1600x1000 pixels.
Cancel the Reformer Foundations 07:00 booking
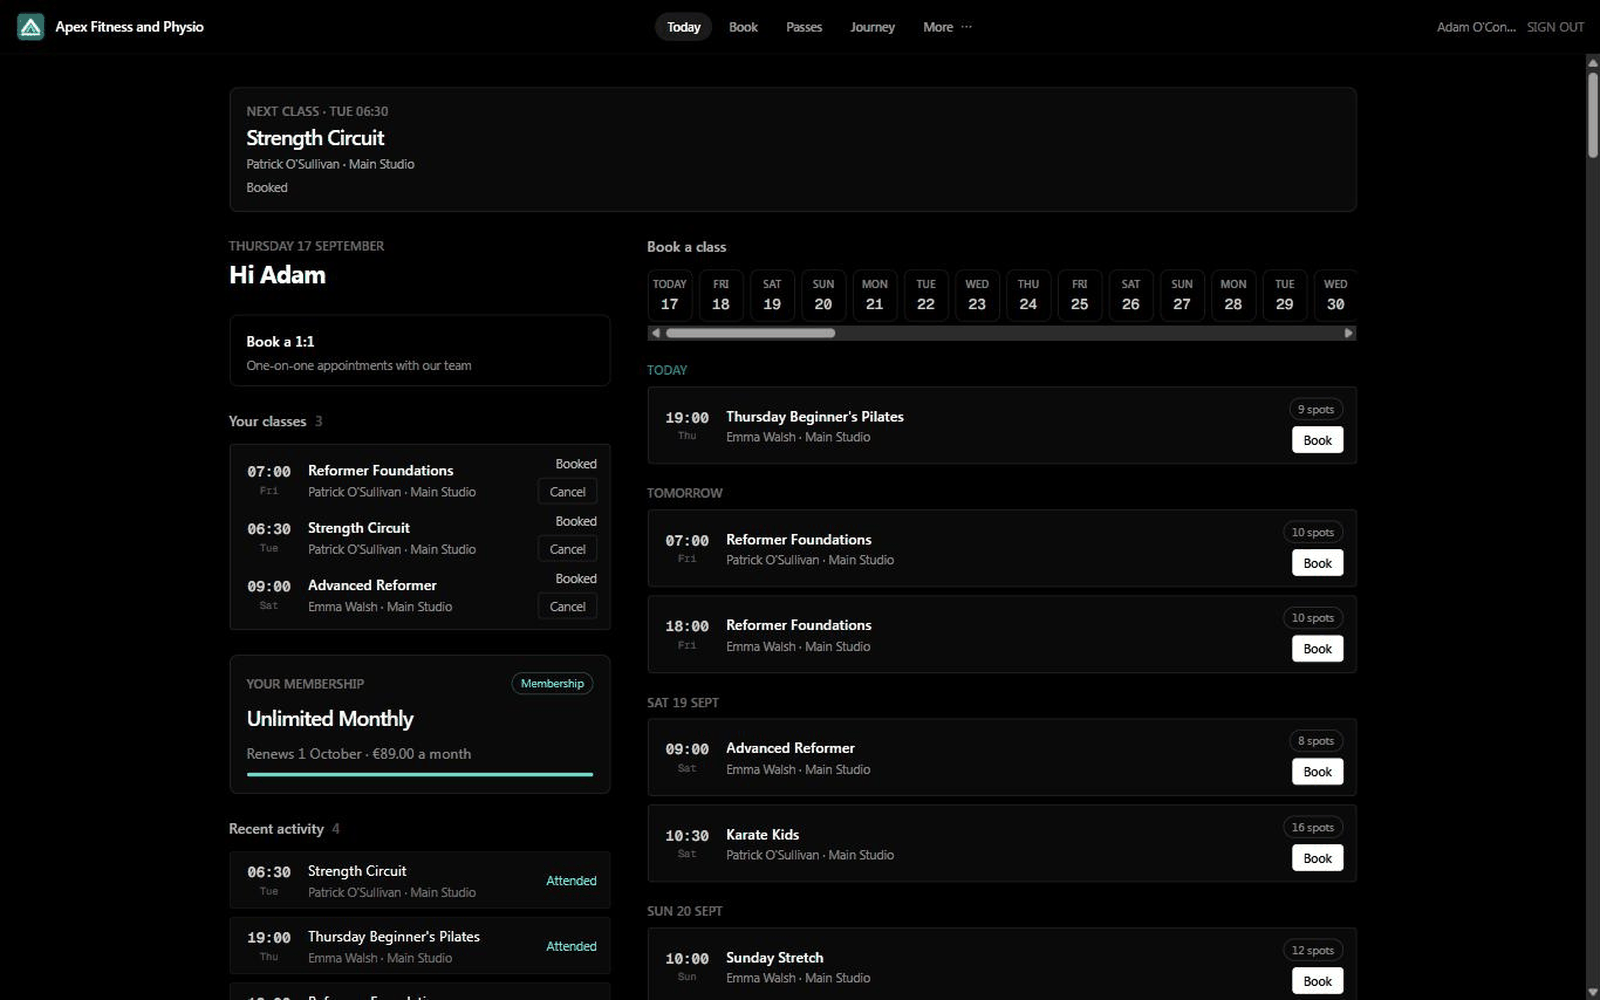pyautogui.click(x=567, y=492)
